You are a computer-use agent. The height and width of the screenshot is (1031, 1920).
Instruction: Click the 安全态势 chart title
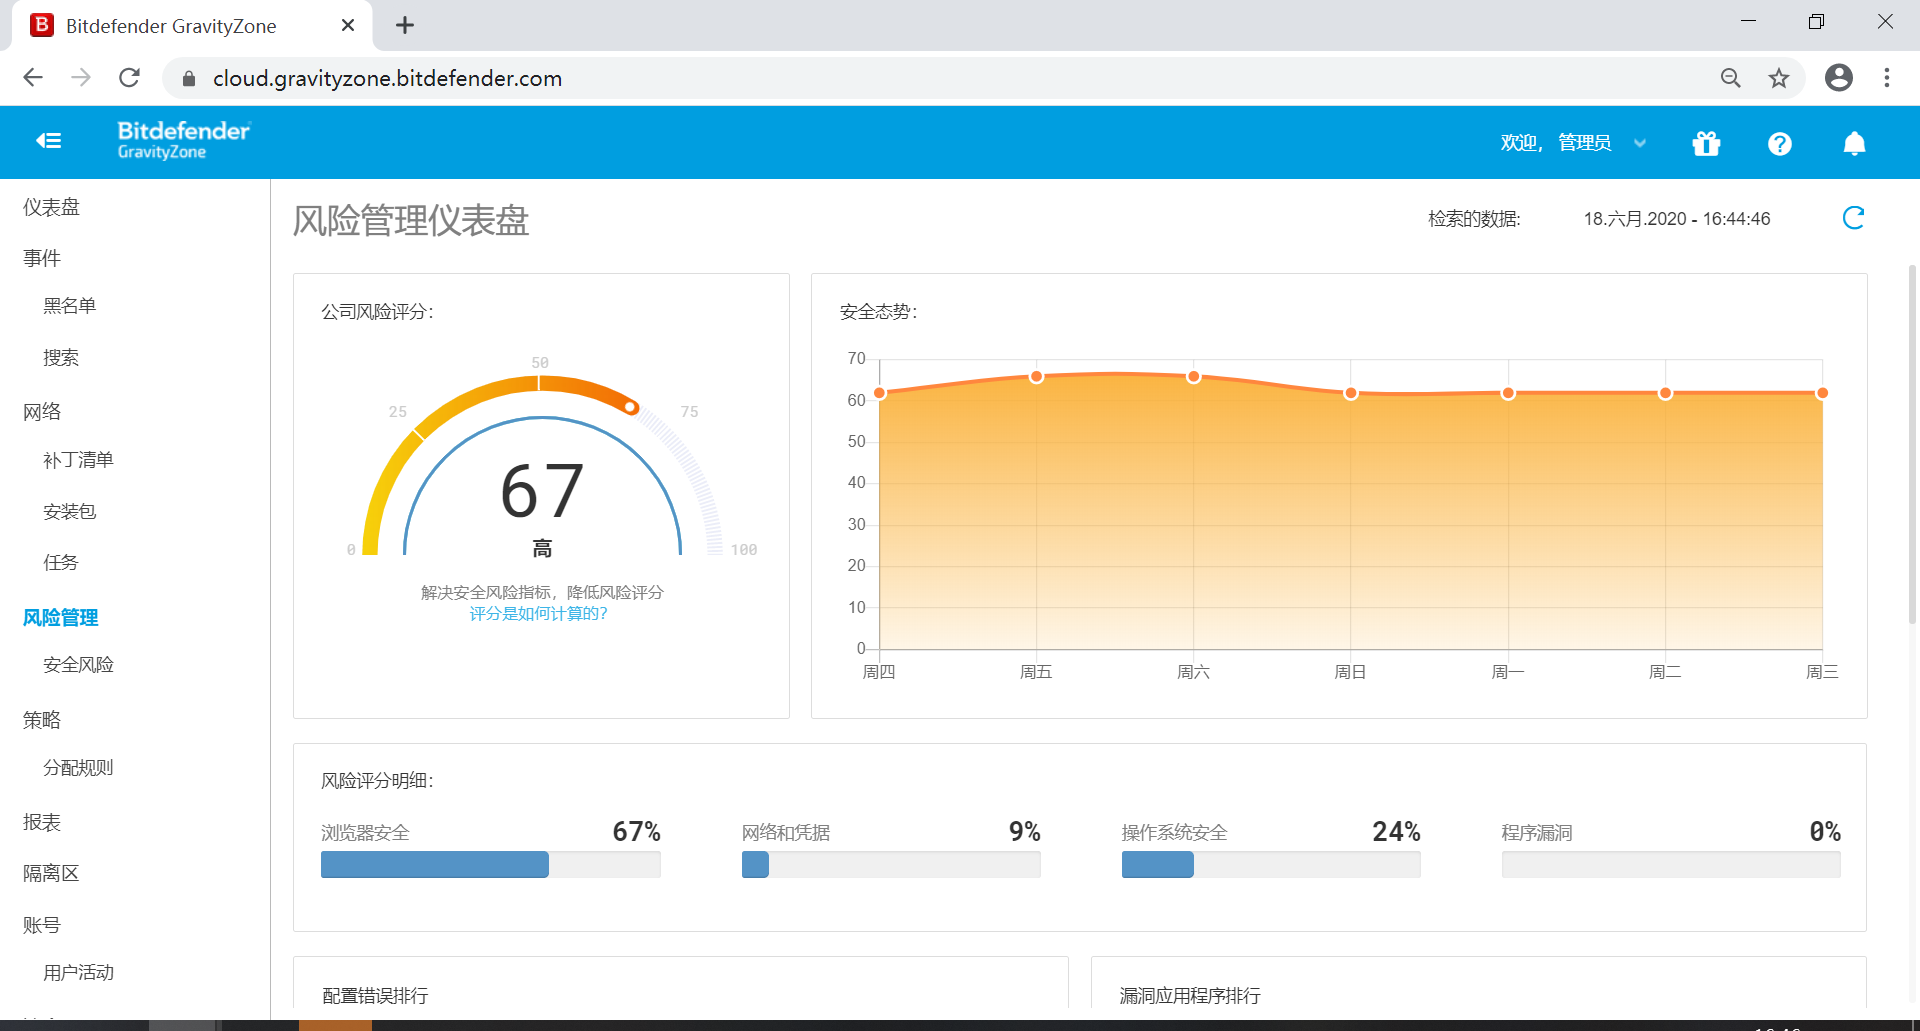pos(878,312)
